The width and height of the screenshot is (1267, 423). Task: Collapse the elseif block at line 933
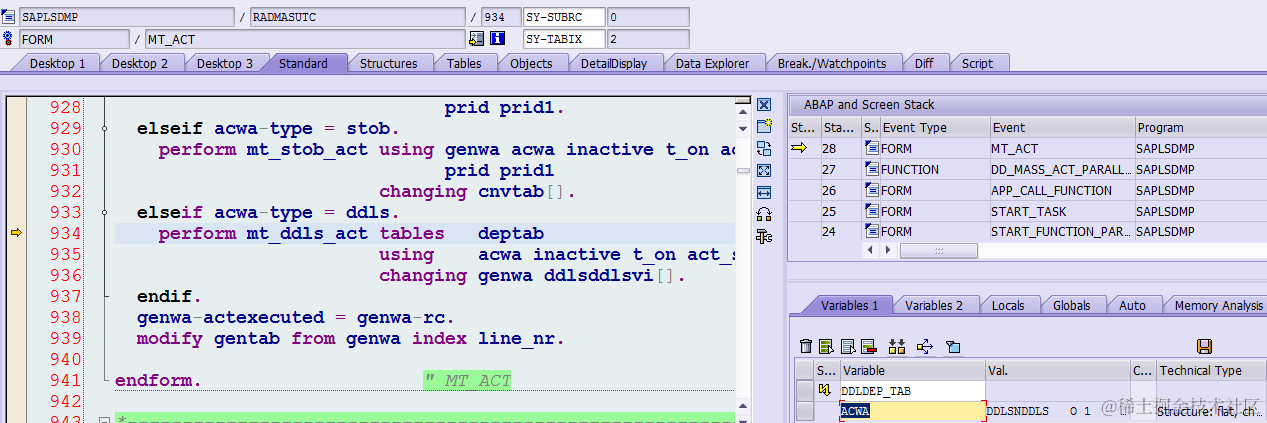104,213
